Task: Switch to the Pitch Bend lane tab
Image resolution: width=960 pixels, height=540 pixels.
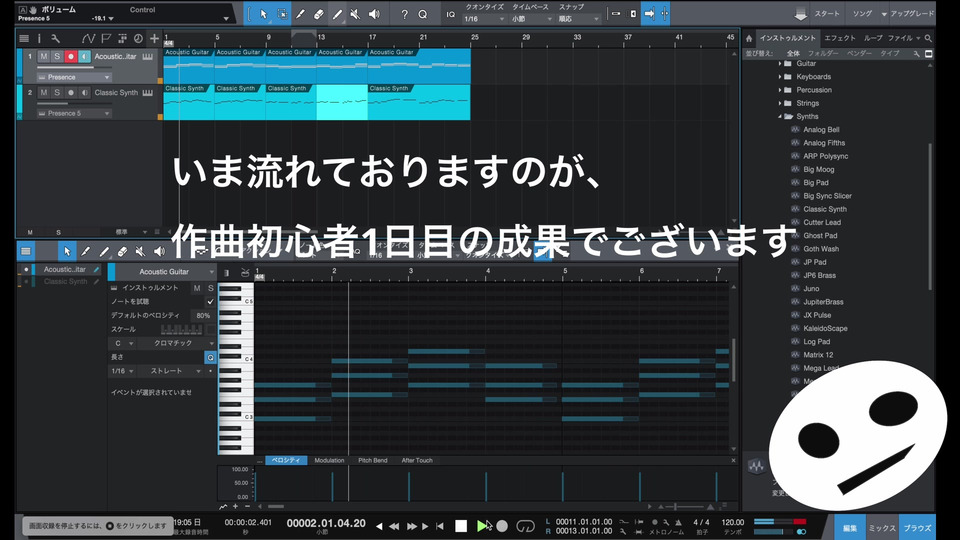Action: pyautogui.click(x=372, y=460)
